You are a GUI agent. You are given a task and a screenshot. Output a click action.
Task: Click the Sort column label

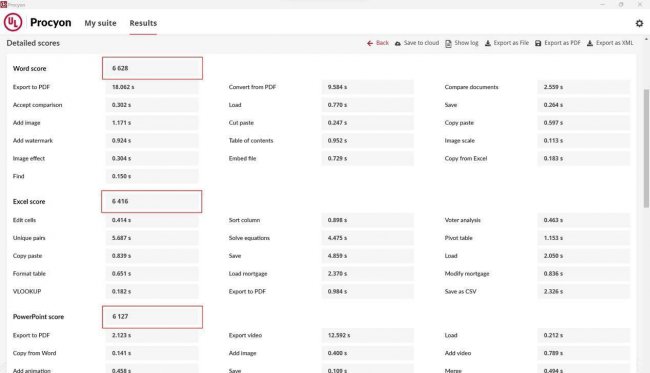(x=244, y=220)
